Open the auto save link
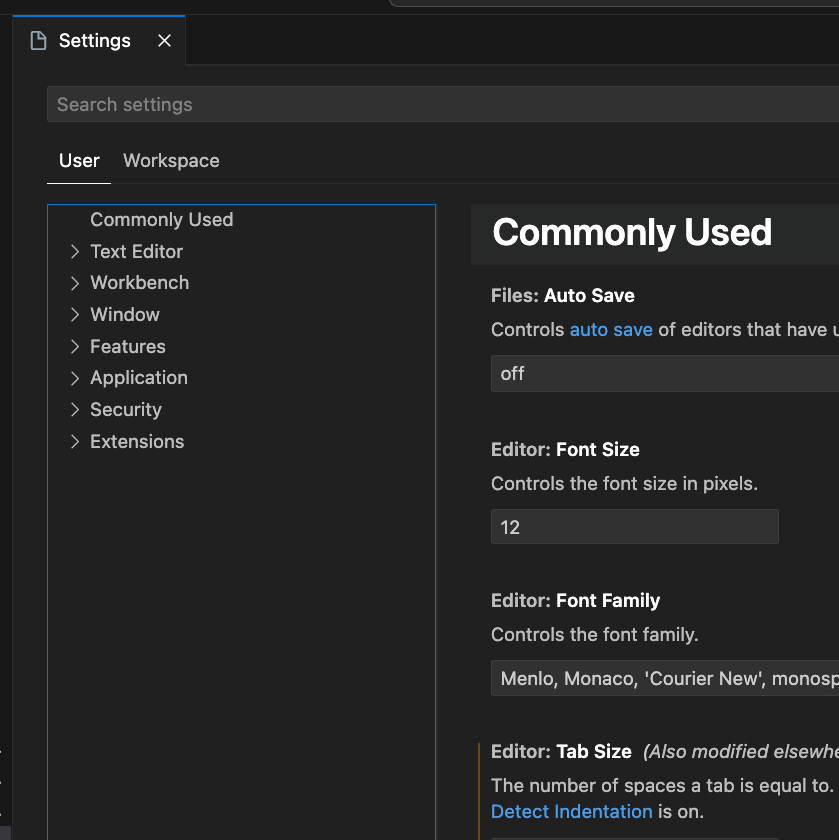Screen dimensions: 839x840 click(x=611, y=330)
